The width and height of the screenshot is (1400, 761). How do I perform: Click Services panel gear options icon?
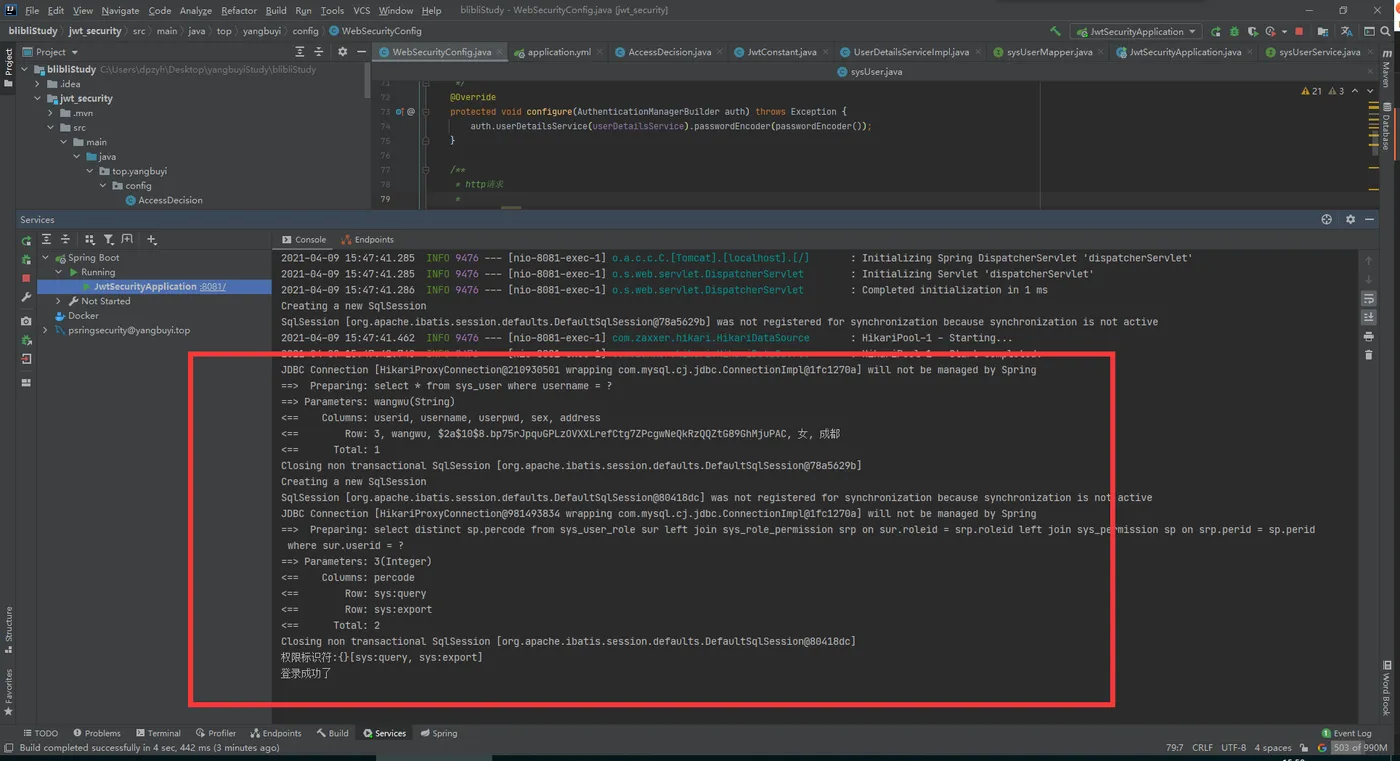coord(1350,220)
